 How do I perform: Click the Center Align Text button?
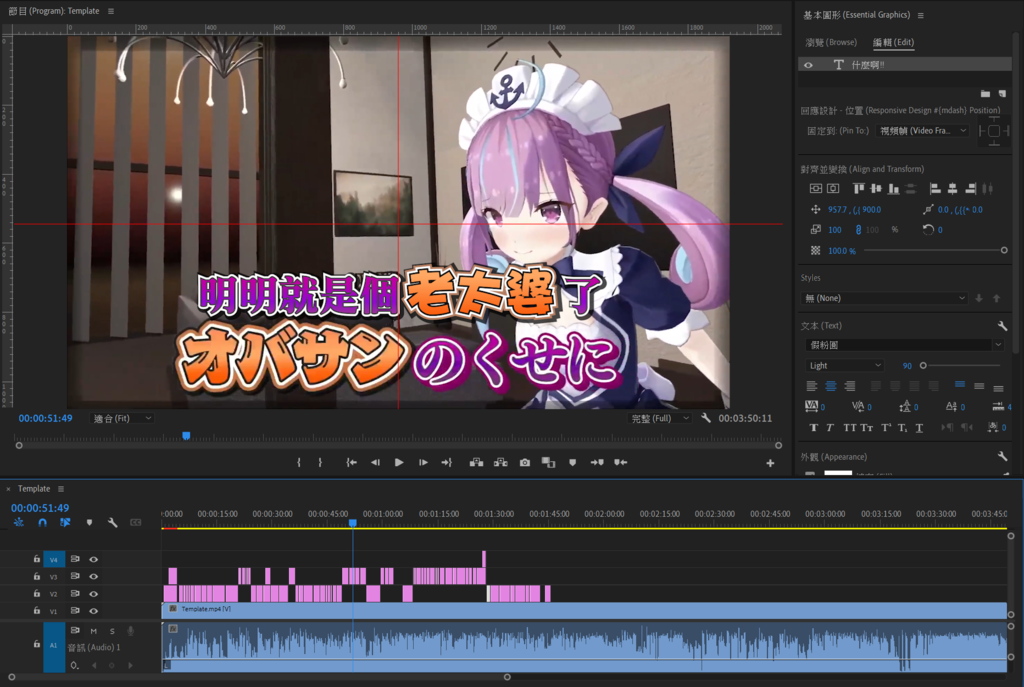pyautogui.click(x=831, y=387)
